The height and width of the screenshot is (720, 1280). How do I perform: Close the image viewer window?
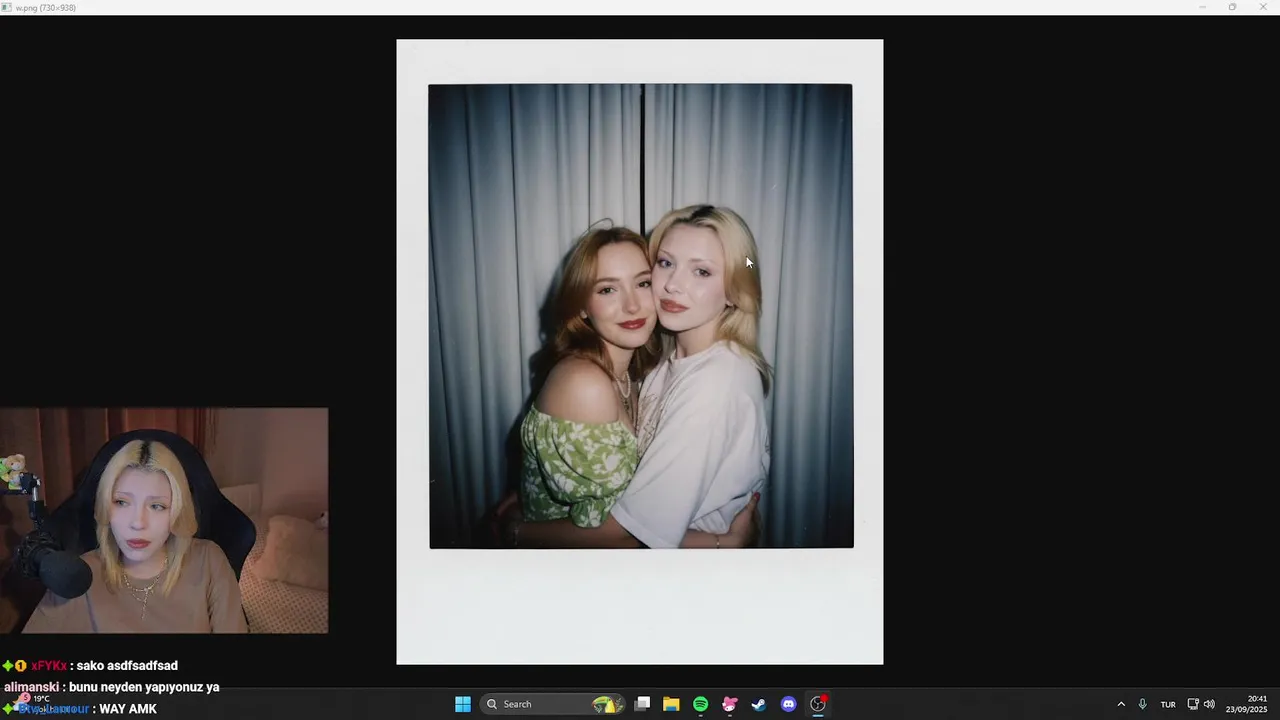1262,7
